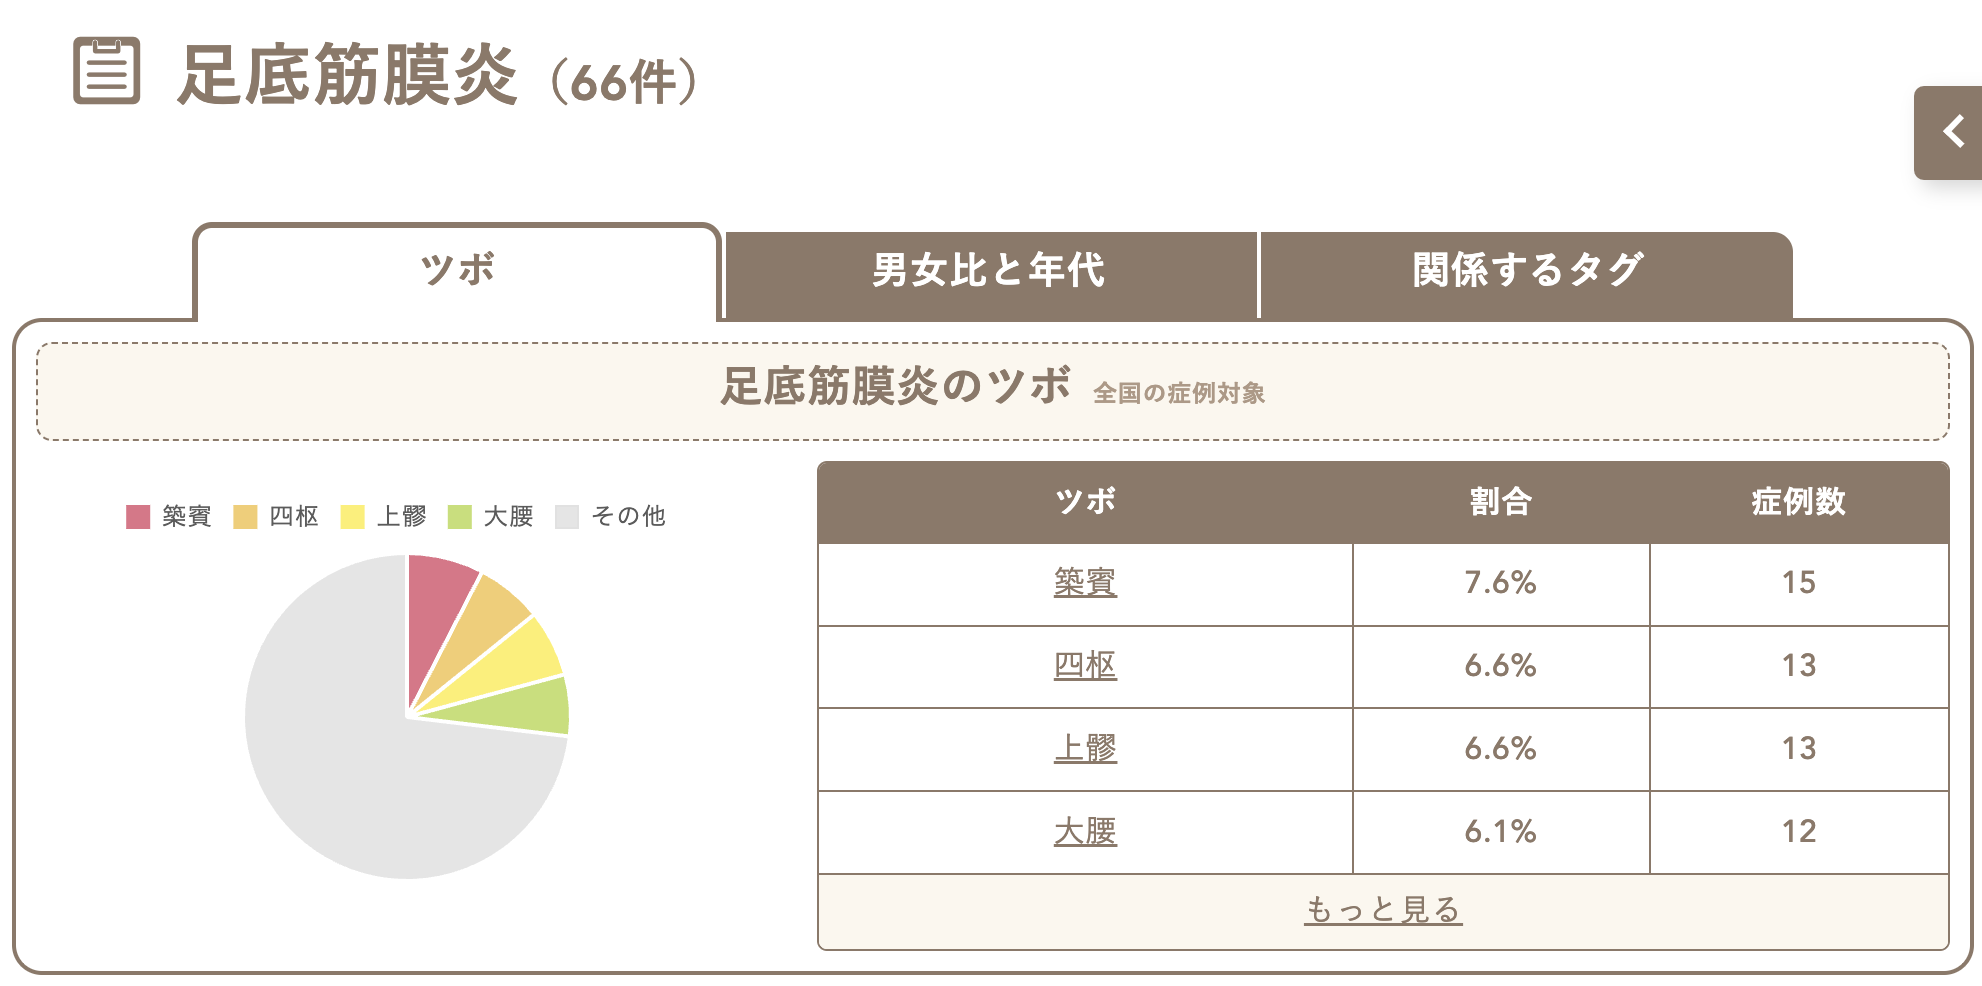The width and height of the screenshot is (1982, 986).
Task: Toggle 上髎 yellow legend swatch
Action: click(x=353, y=517)
